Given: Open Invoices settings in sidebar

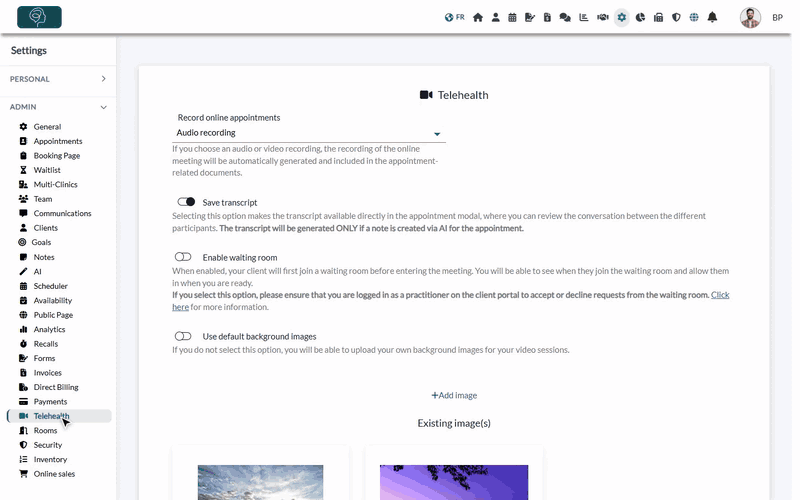Looking at the screenshot, I should (x=47, y=372).
